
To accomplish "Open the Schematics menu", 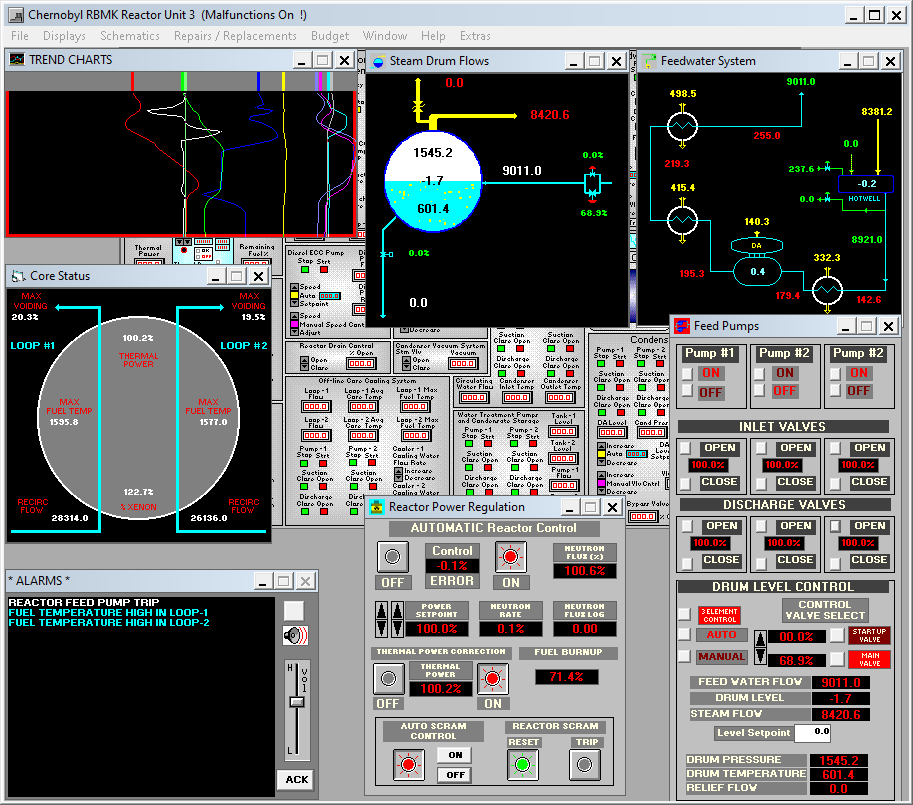I will (130, 36).
